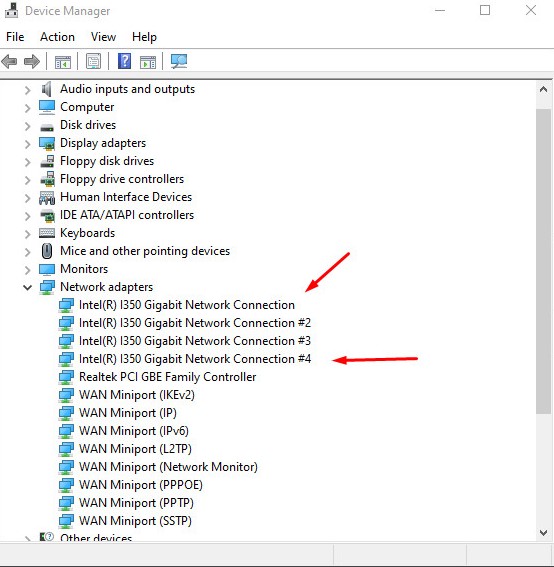Expand the Computer node chevron
554x567 pixels.
[x=27, y=108]
